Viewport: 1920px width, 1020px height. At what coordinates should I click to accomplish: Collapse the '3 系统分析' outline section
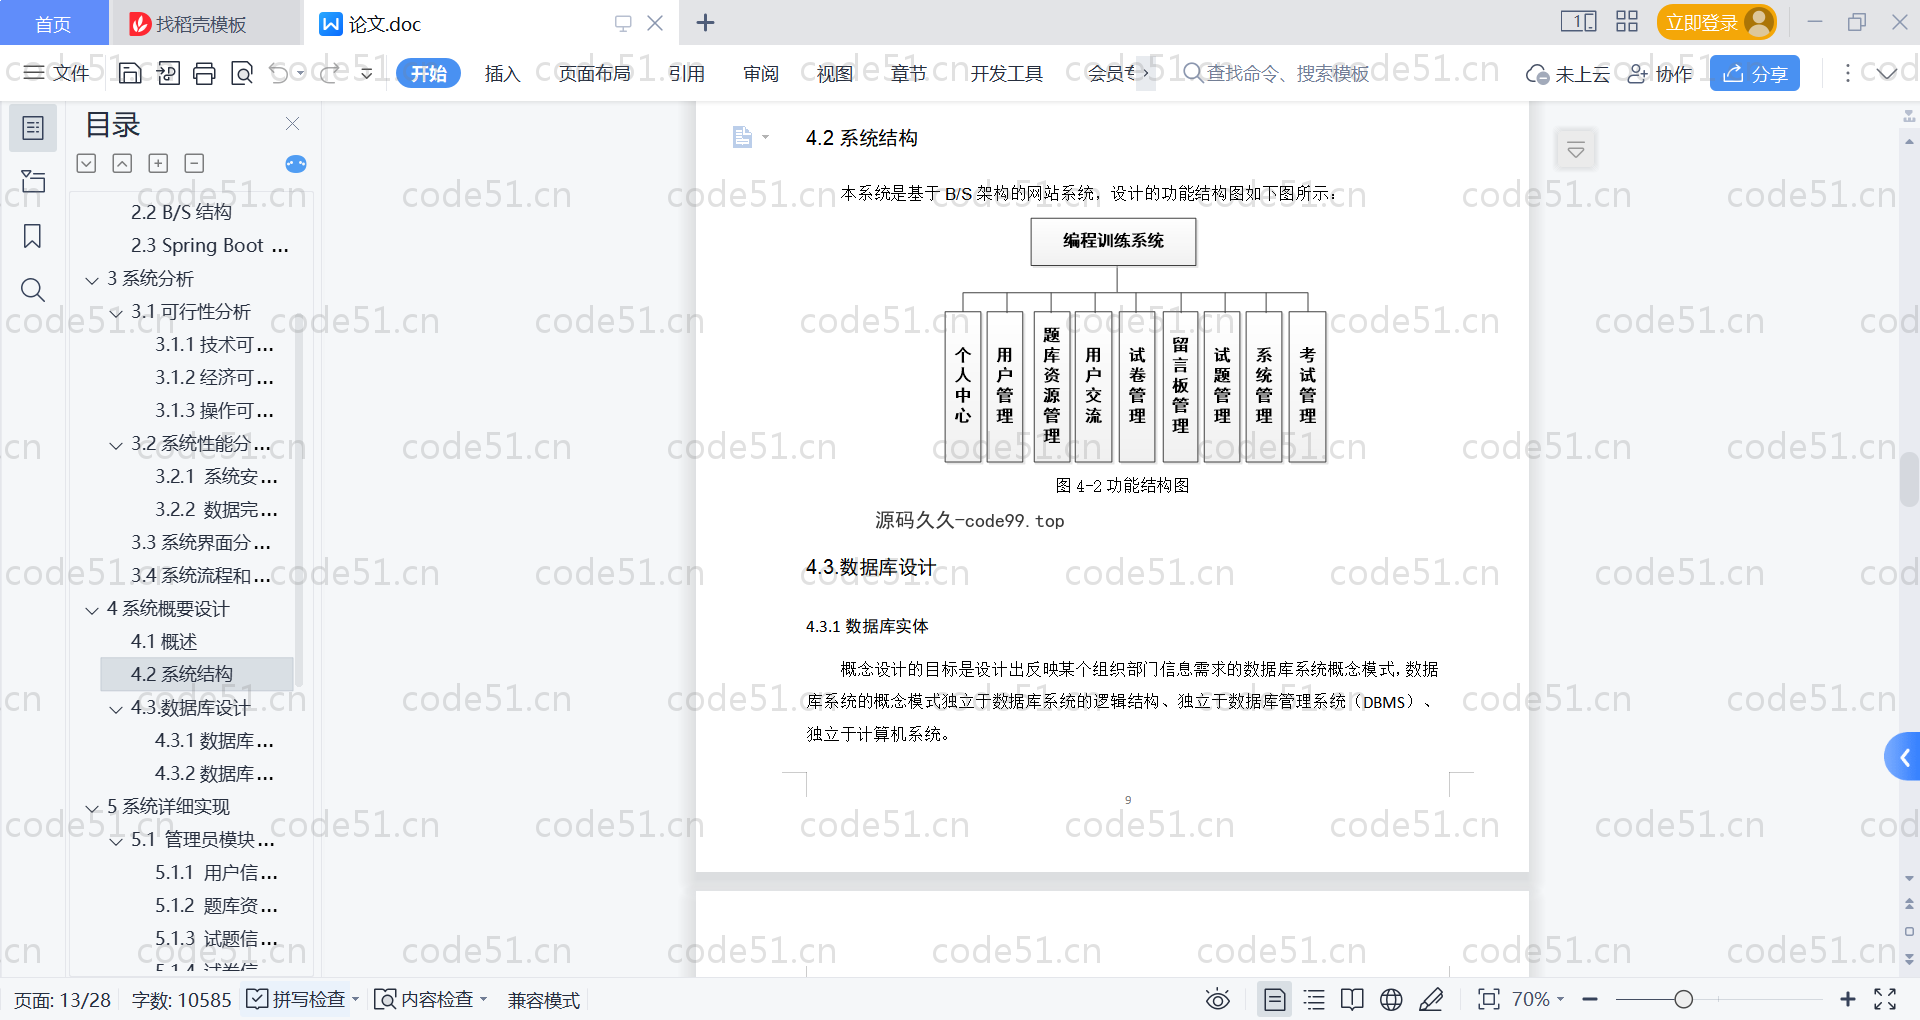(92, 280)
